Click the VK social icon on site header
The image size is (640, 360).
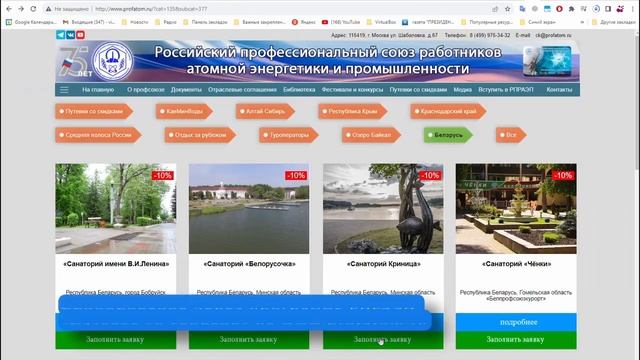(71, 35)
